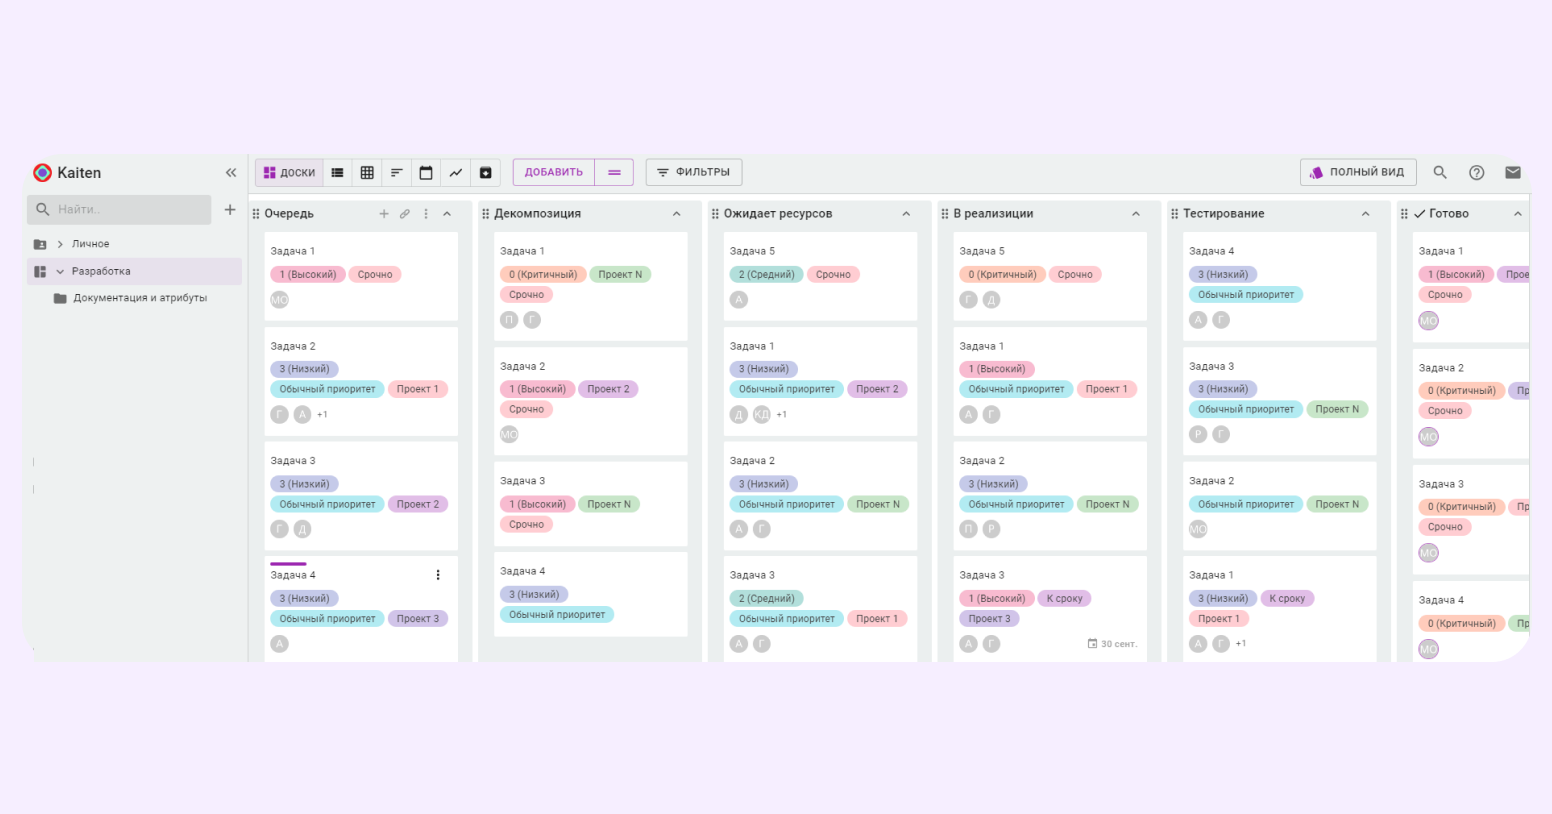Open the table view icon

(367, 173)
